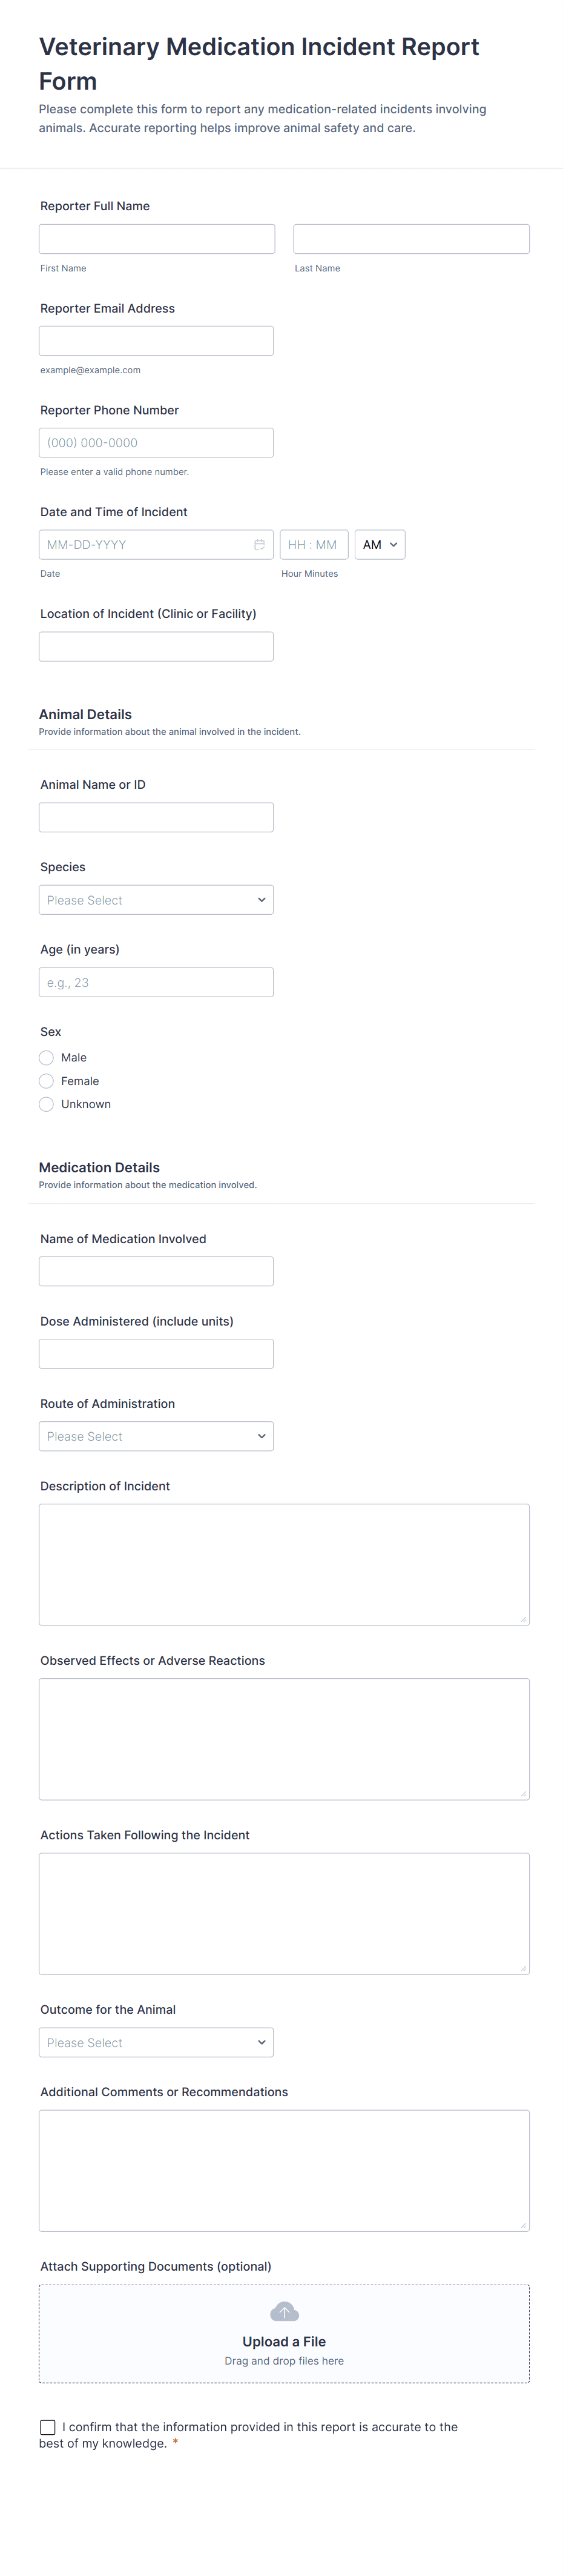Click Drag and drop files here
The height and width of the screenshot is (2576, 563).
(284, 2361)
